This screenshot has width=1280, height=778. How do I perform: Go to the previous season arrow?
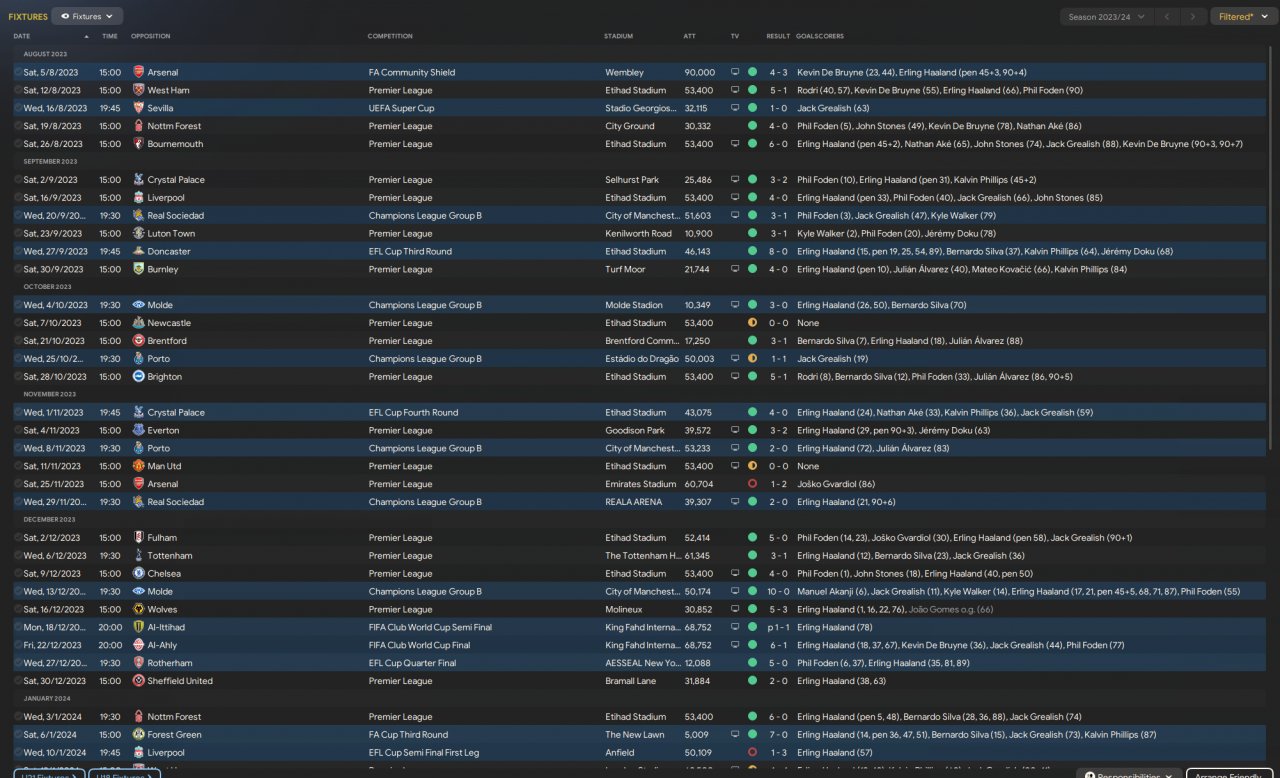coord(1167,16)
